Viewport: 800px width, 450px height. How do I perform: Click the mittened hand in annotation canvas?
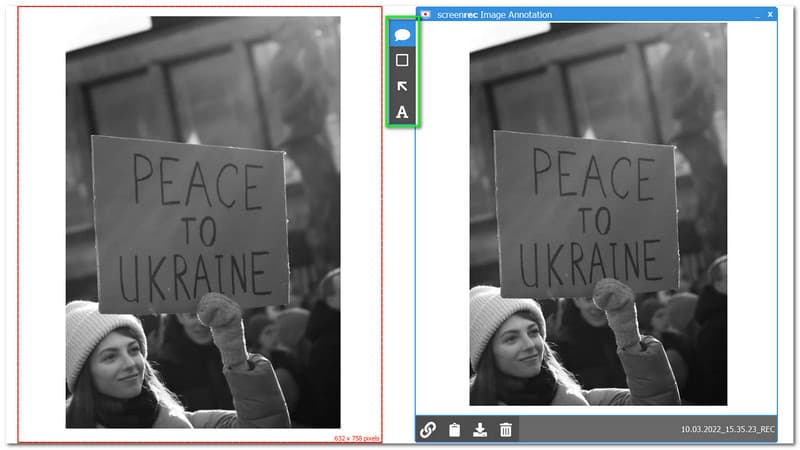616,302
